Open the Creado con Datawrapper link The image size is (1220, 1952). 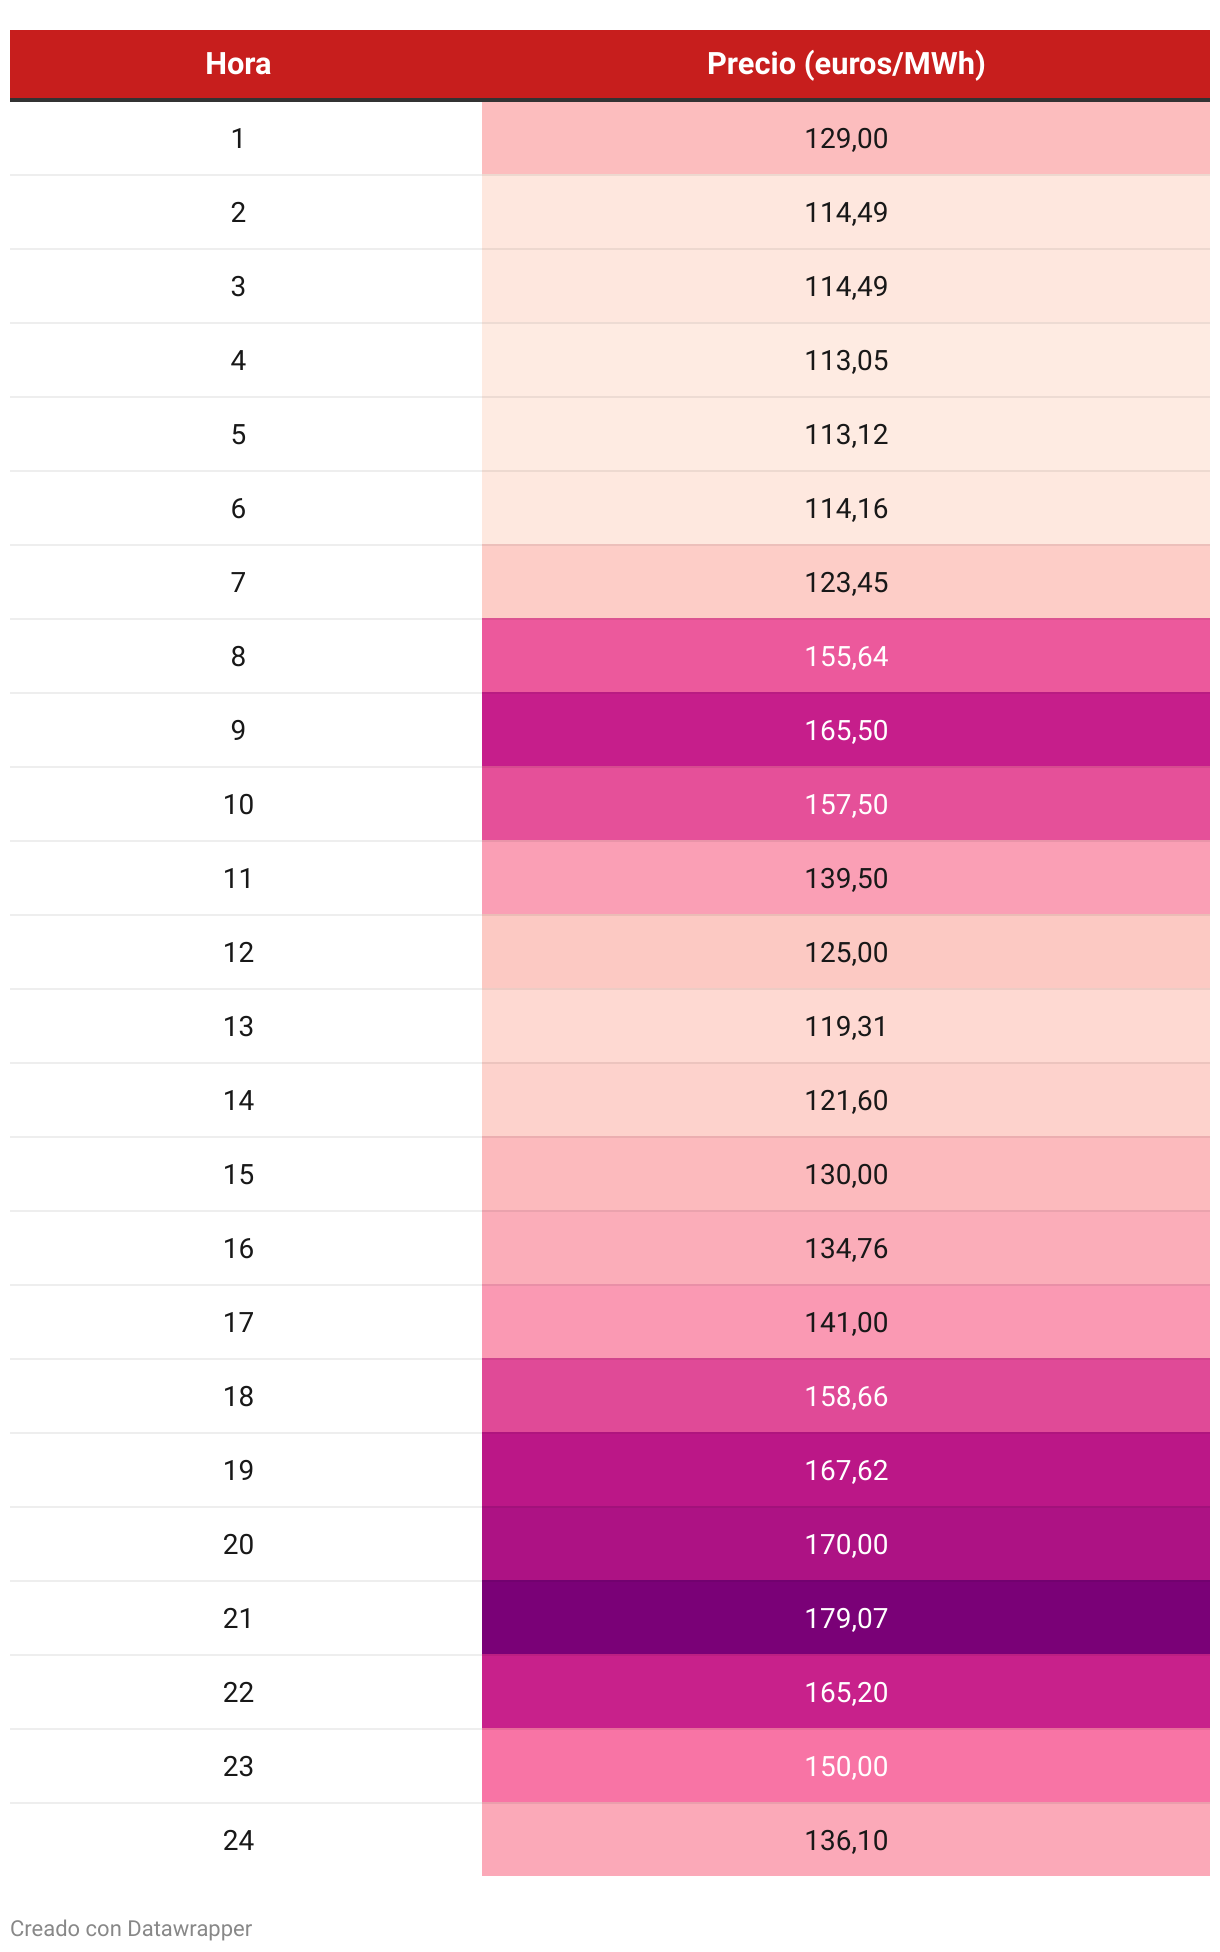[131, 1928]
